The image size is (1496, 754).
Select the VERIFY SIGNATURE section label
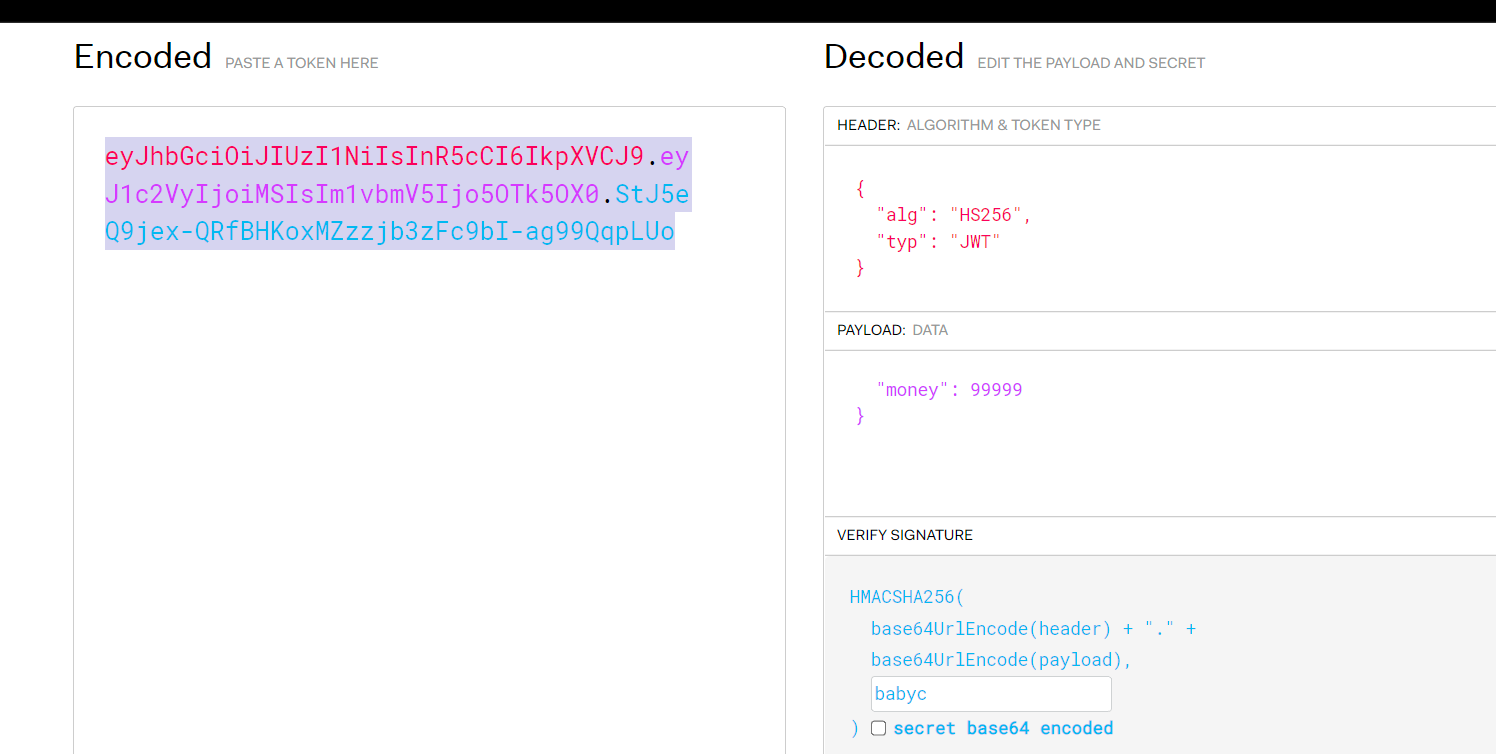click(x=904, y=535)
